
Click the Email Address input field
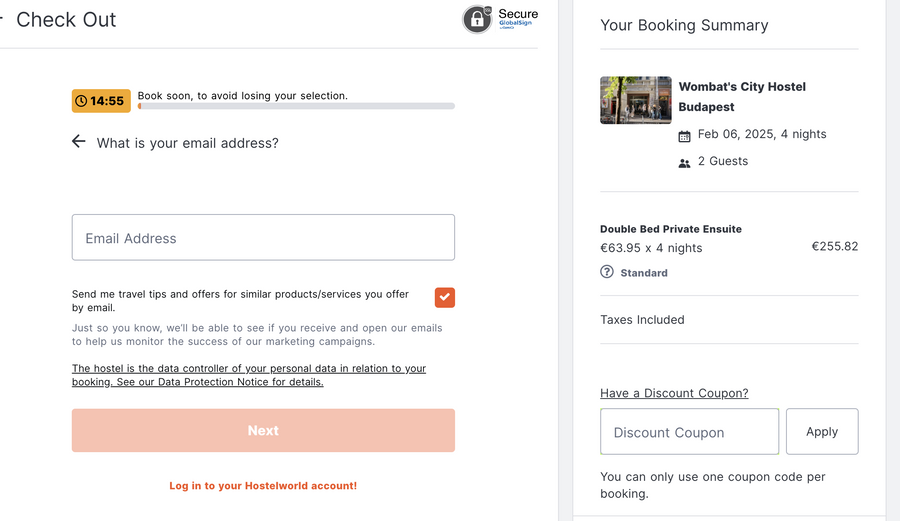[263, 238]
